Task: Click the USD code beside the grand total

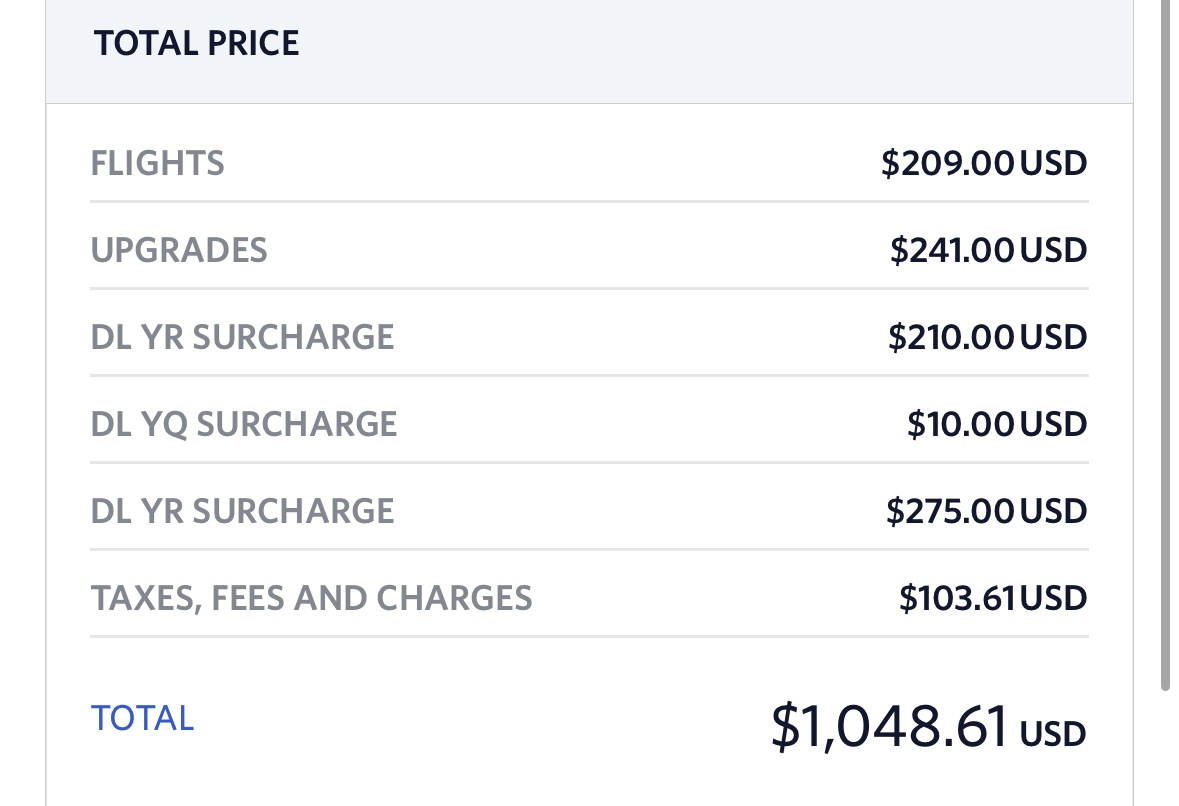Action: [x=1053, y=733]
